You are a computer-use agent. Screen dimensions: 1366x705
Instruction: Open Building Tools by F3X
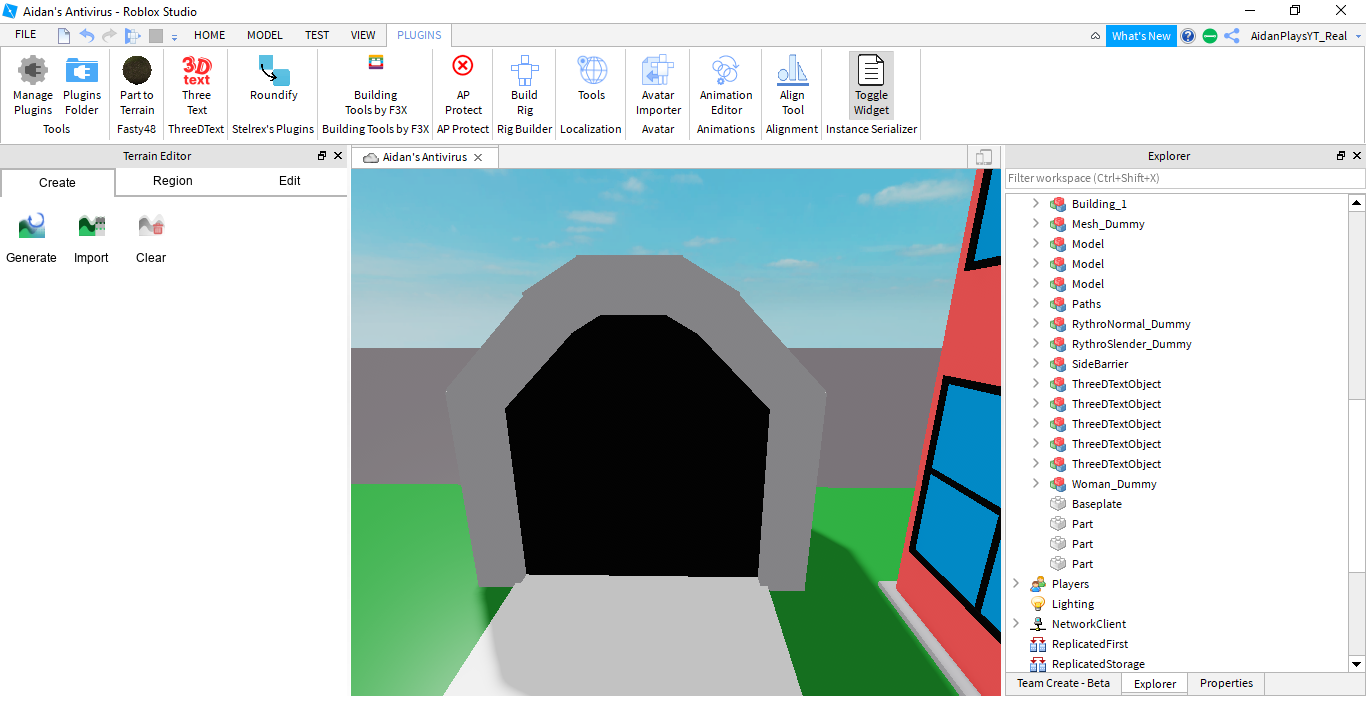376,86
